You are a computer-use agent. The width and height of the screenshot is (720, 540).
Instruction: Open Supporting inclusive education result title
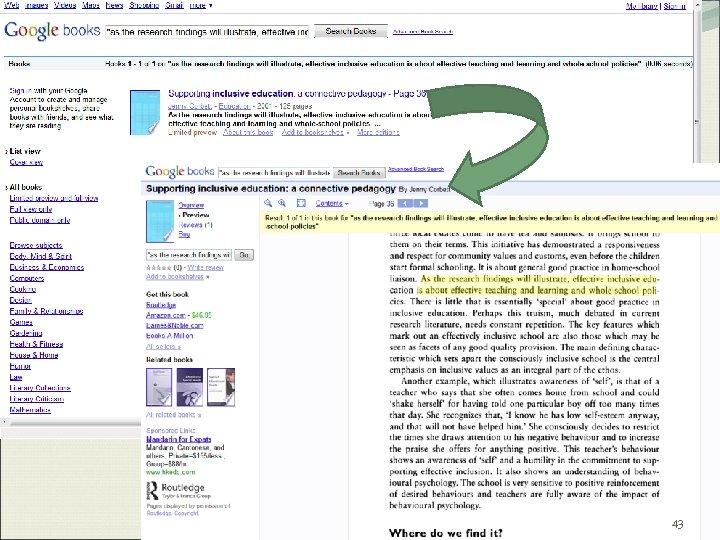(x=297, y=94)
